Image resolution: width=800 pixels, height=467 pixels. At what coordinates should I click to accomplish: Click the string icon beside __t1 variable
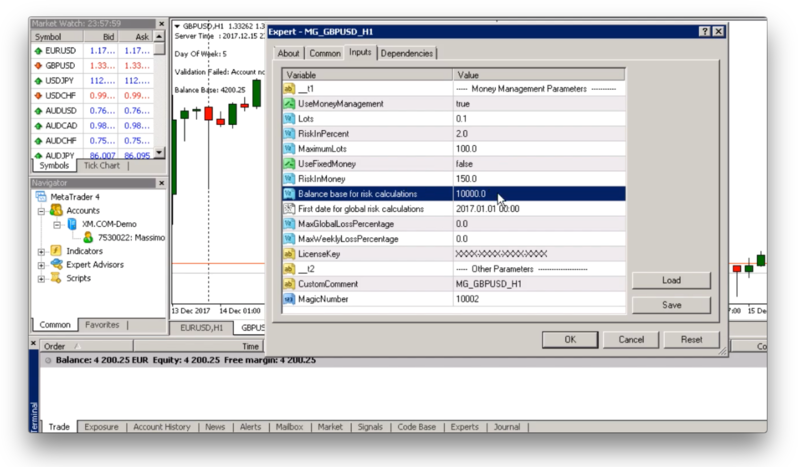[289, 89]
